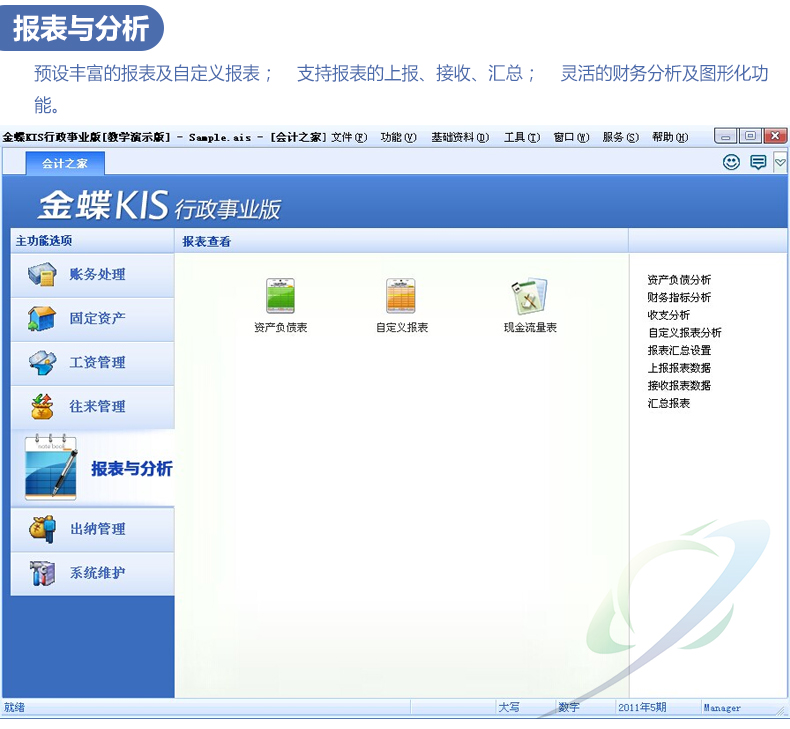
Task: Open the 现金流量表 report icon
Action: point(530,297)
